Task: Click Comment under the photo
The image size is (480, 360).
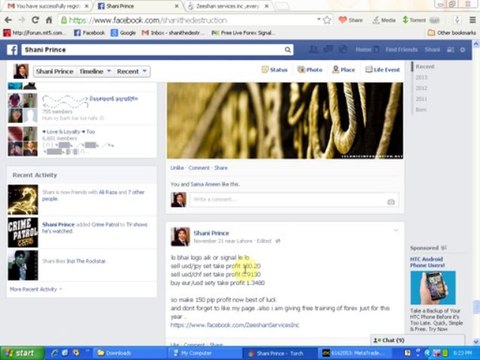Action: (199, 168)
